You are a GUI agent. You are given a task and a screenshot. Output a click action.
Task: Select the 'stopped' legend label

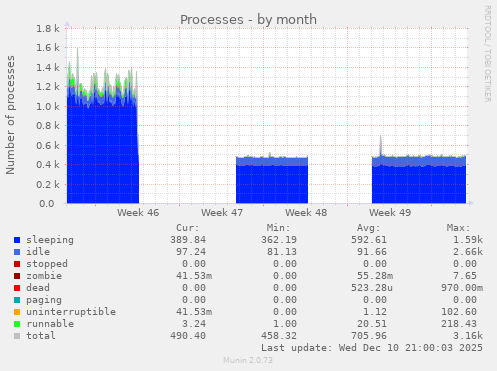tap(47, 264)
